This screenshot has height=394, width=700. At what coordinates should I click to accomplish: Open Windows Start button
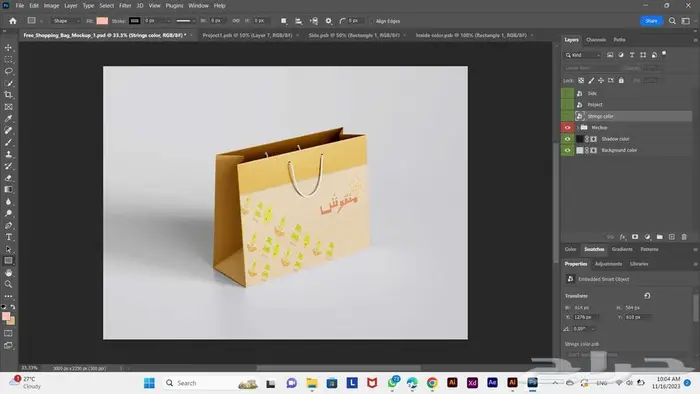(x=149, y=383)
